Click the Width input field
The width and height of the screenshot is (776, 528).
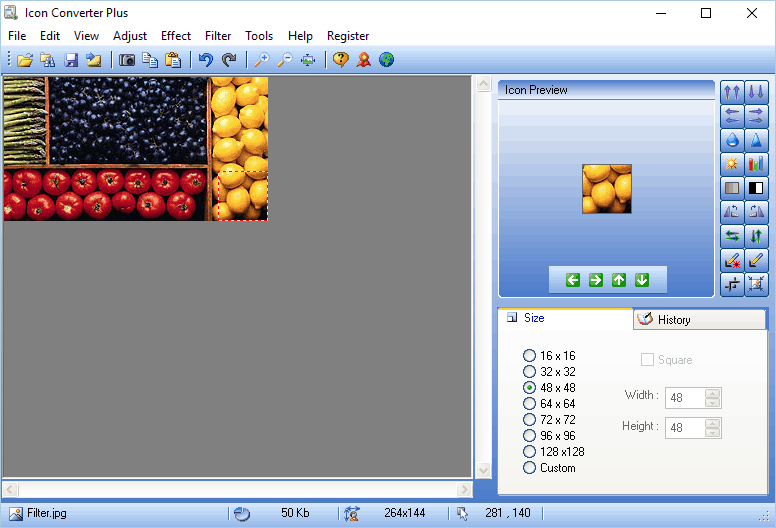click(685, 398)
